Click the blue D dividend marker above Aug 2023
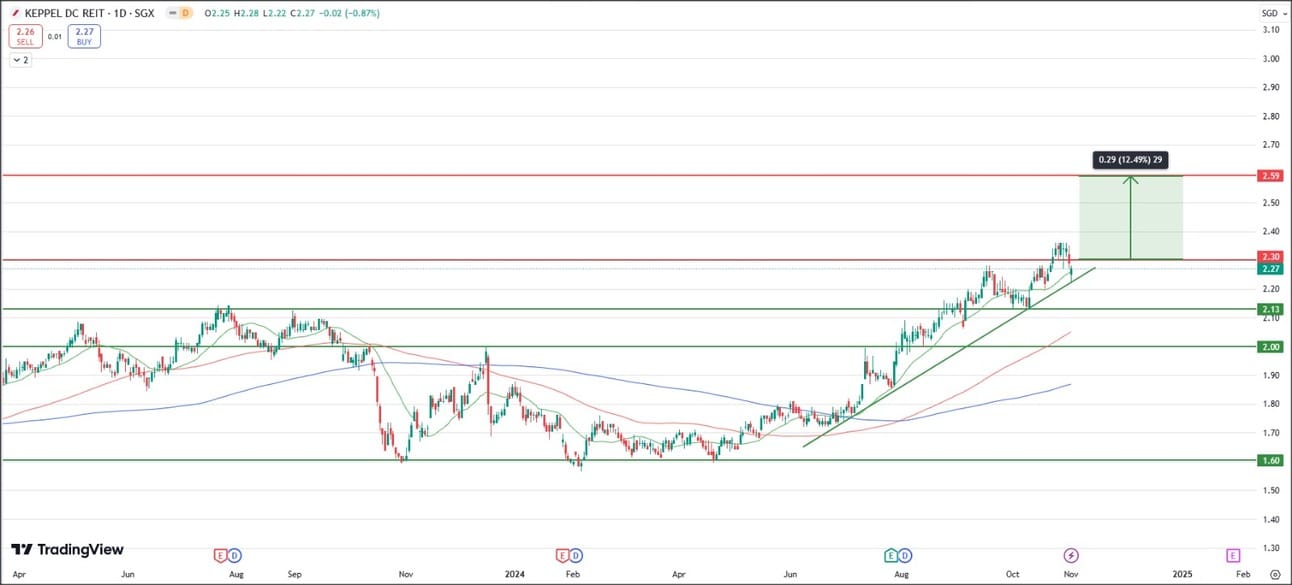 (234, 555)
